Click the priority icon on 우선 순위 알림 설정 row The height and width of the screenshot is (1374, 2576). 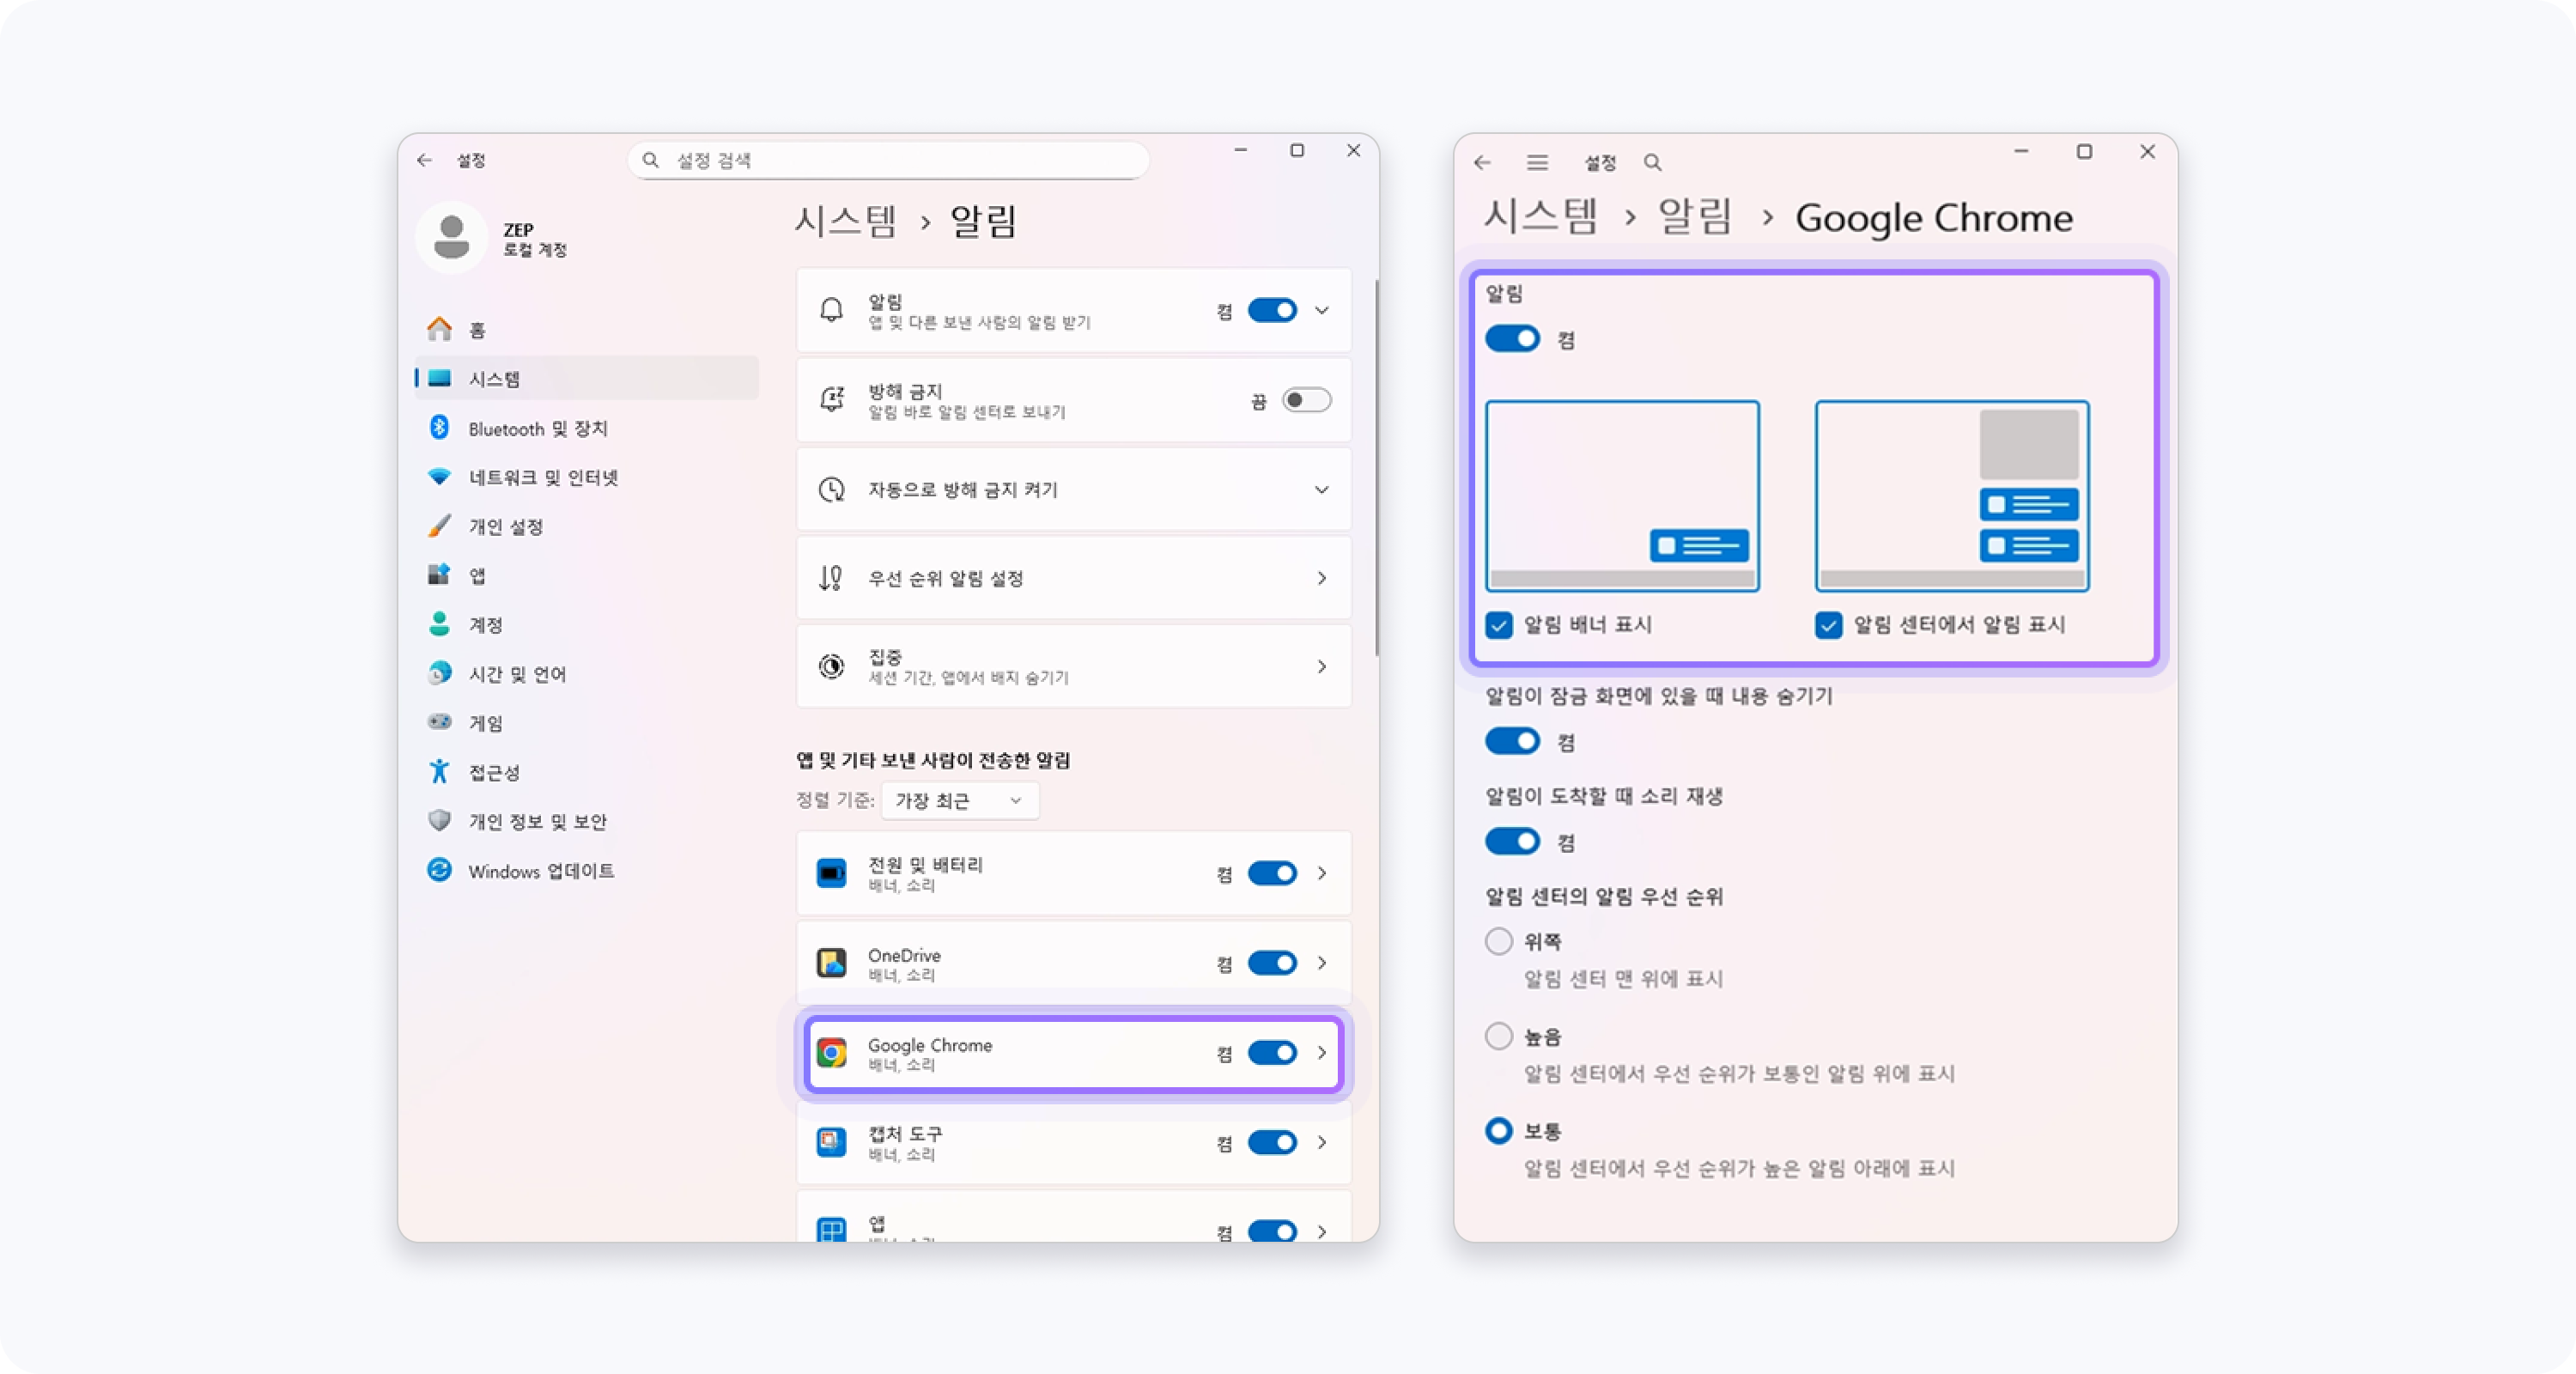click(831, 578)
